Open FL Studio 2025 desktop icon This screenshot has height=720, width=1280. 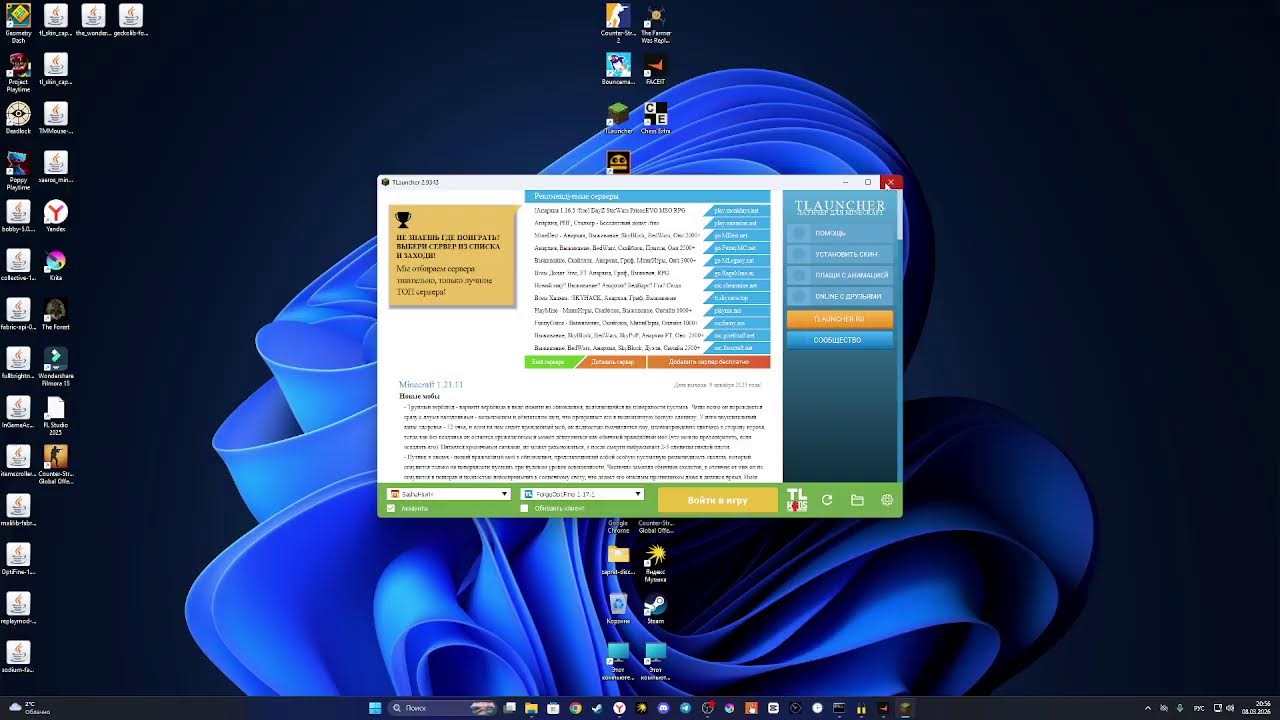pyautogui.click(x=56, y=416)
